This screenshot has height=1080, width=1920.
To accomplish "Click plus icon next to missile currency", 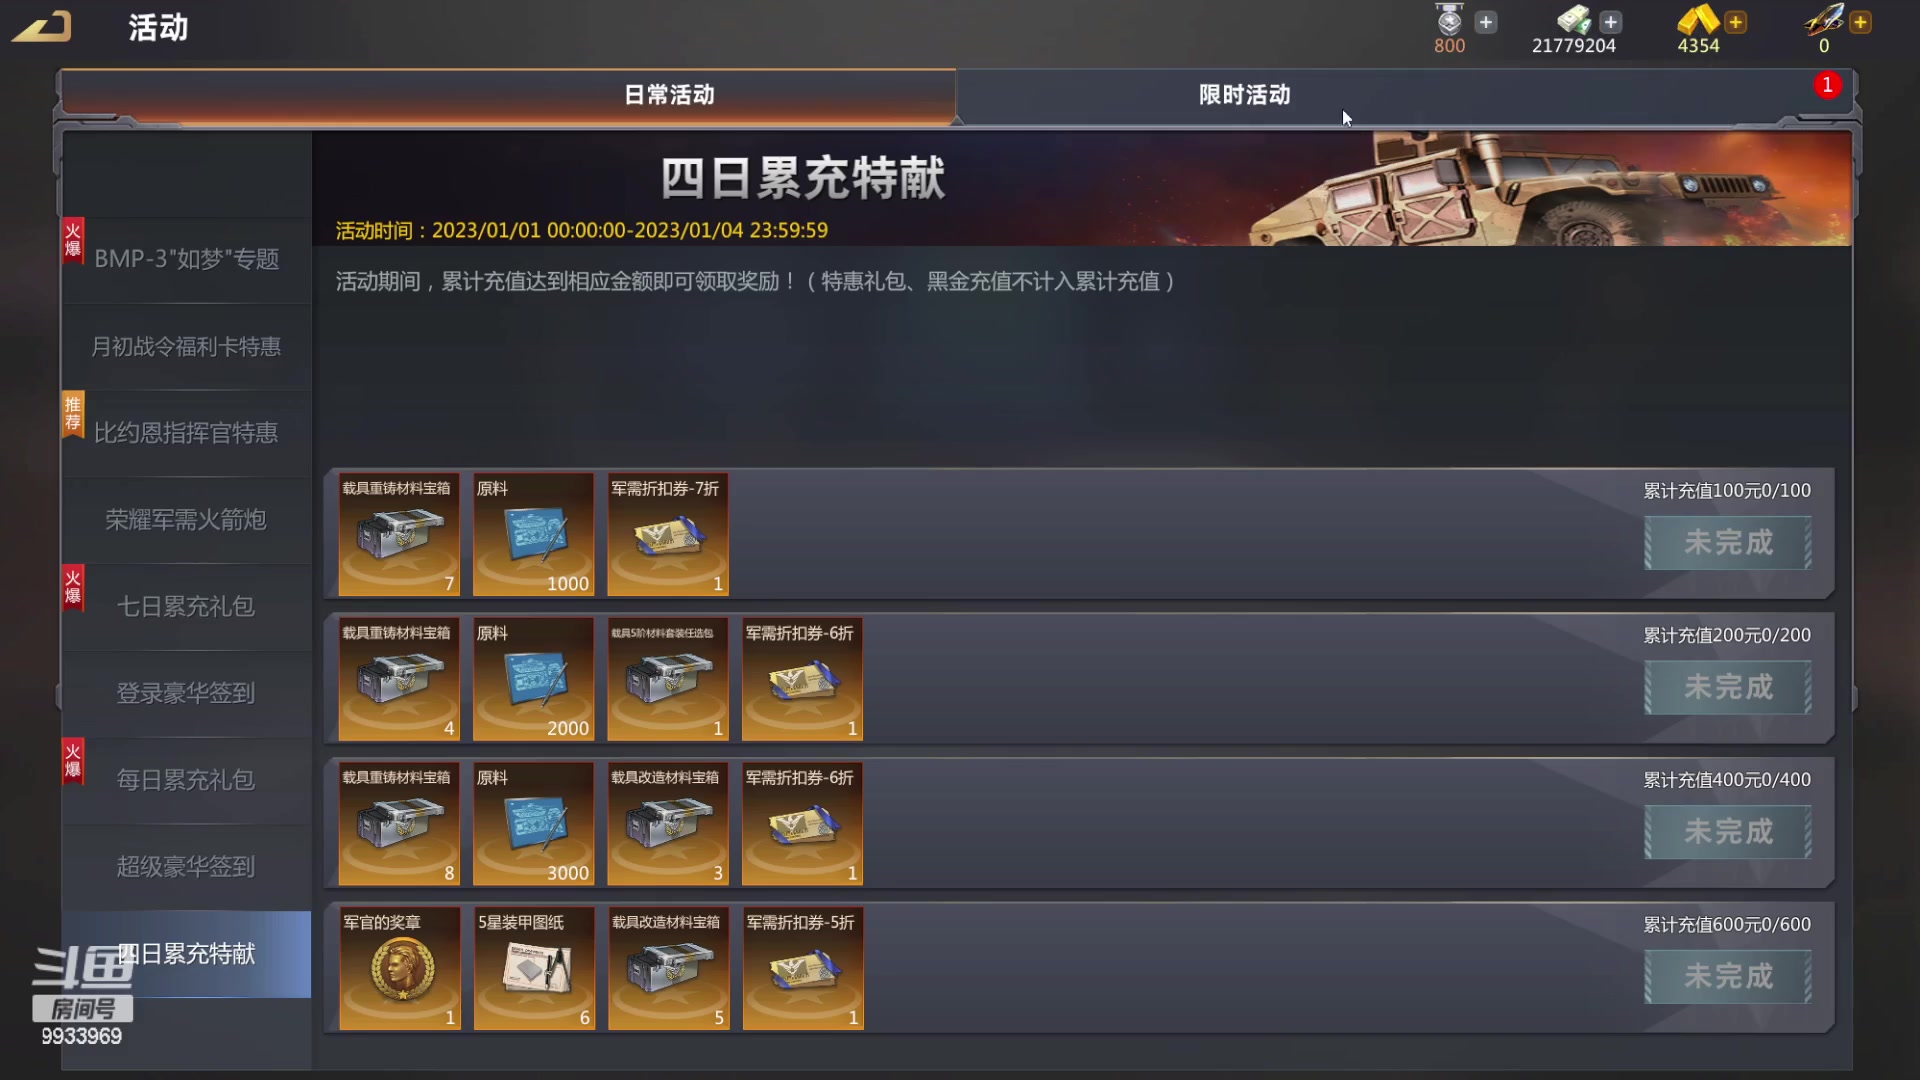I will (1860, 22).
